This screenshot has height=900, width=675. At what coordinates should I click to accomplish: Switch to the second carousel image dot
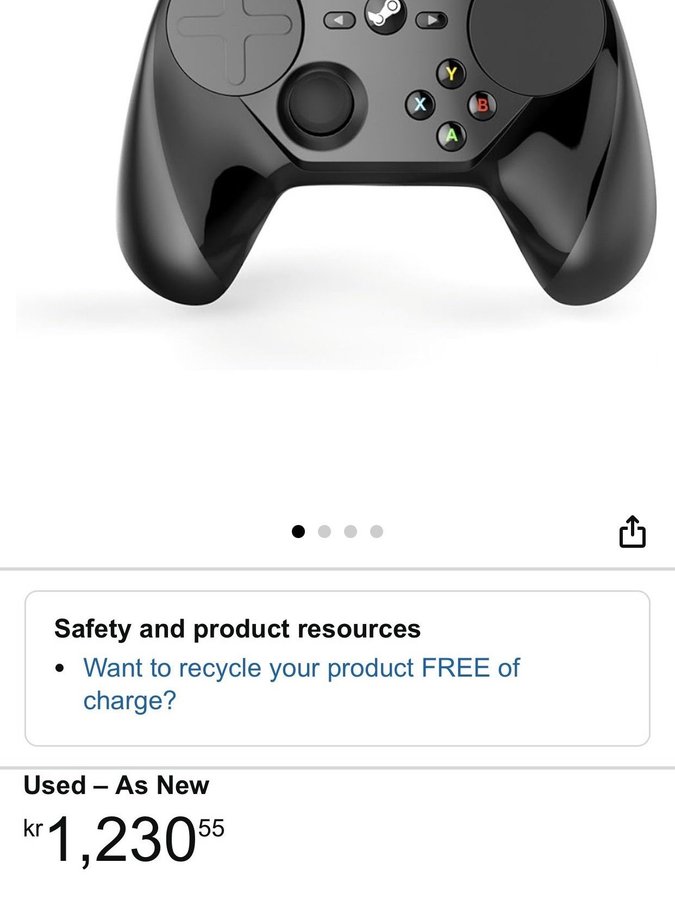324,532
